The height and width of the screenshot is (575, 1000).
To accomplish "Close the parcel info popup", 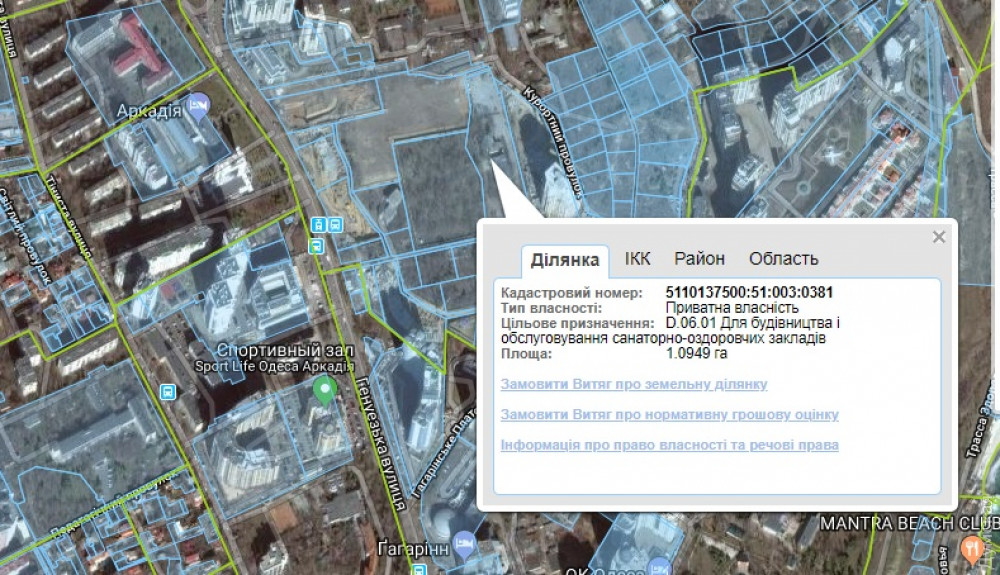I will pos(938,237).
